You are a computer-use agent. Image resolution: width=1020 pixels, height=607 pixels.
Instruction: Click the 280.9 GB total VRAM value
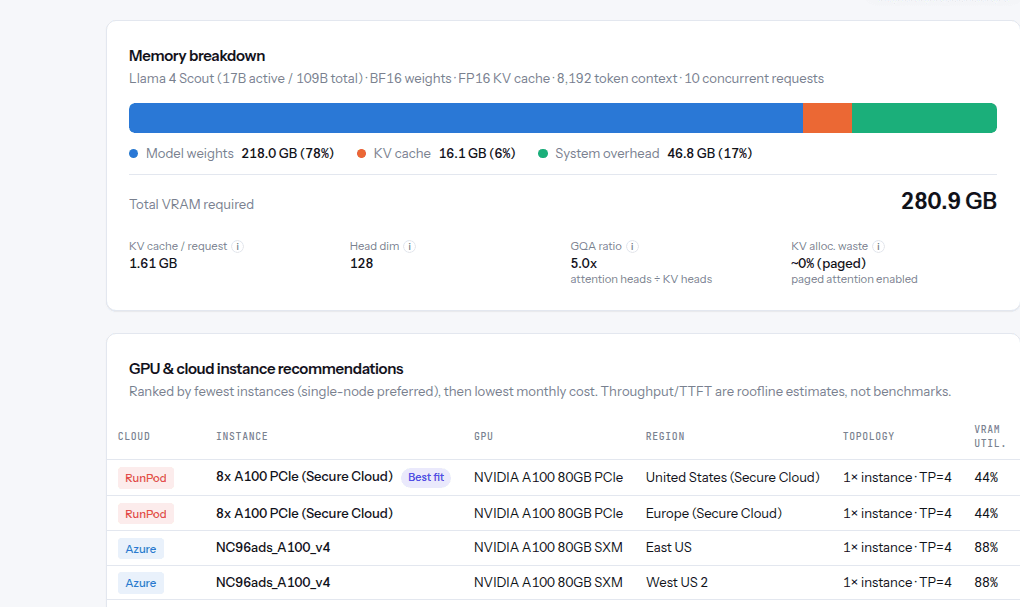click(x=948, y=201)
